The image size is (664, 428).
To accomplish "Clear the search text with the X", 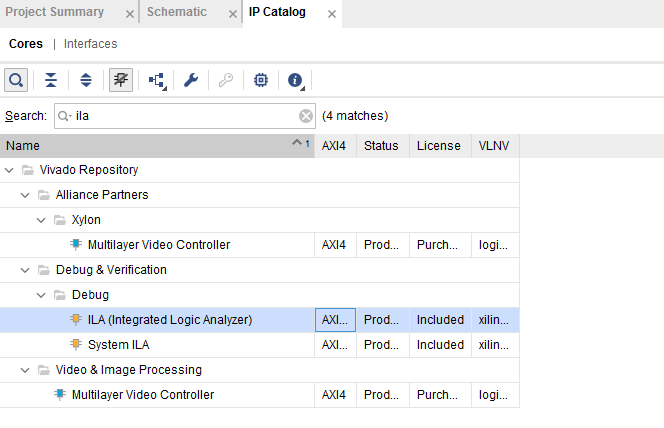I will point(306,116).
